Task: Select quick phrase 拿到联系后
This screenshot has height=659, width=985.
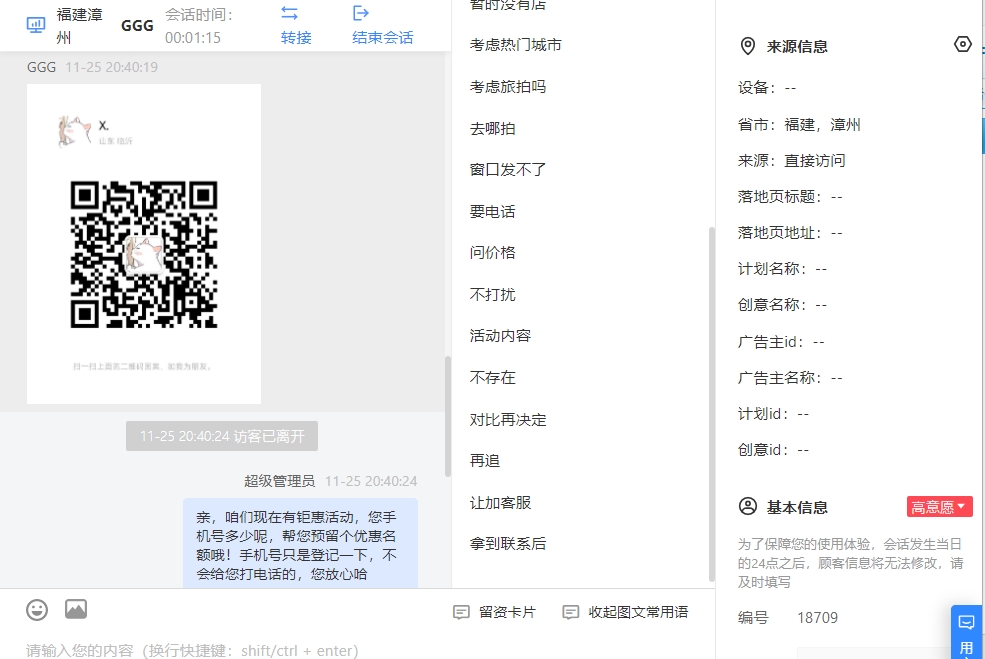Action: pos(508,543)
